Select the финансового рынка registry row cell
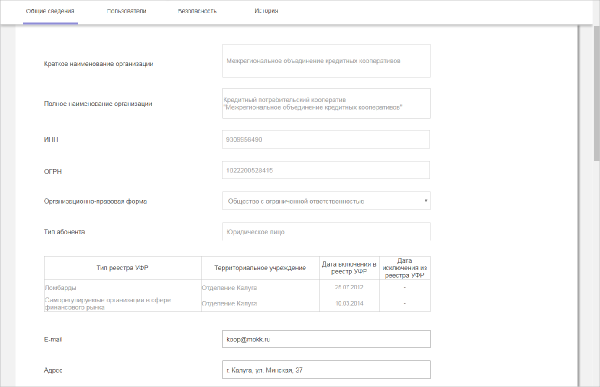 pos(123,304)
